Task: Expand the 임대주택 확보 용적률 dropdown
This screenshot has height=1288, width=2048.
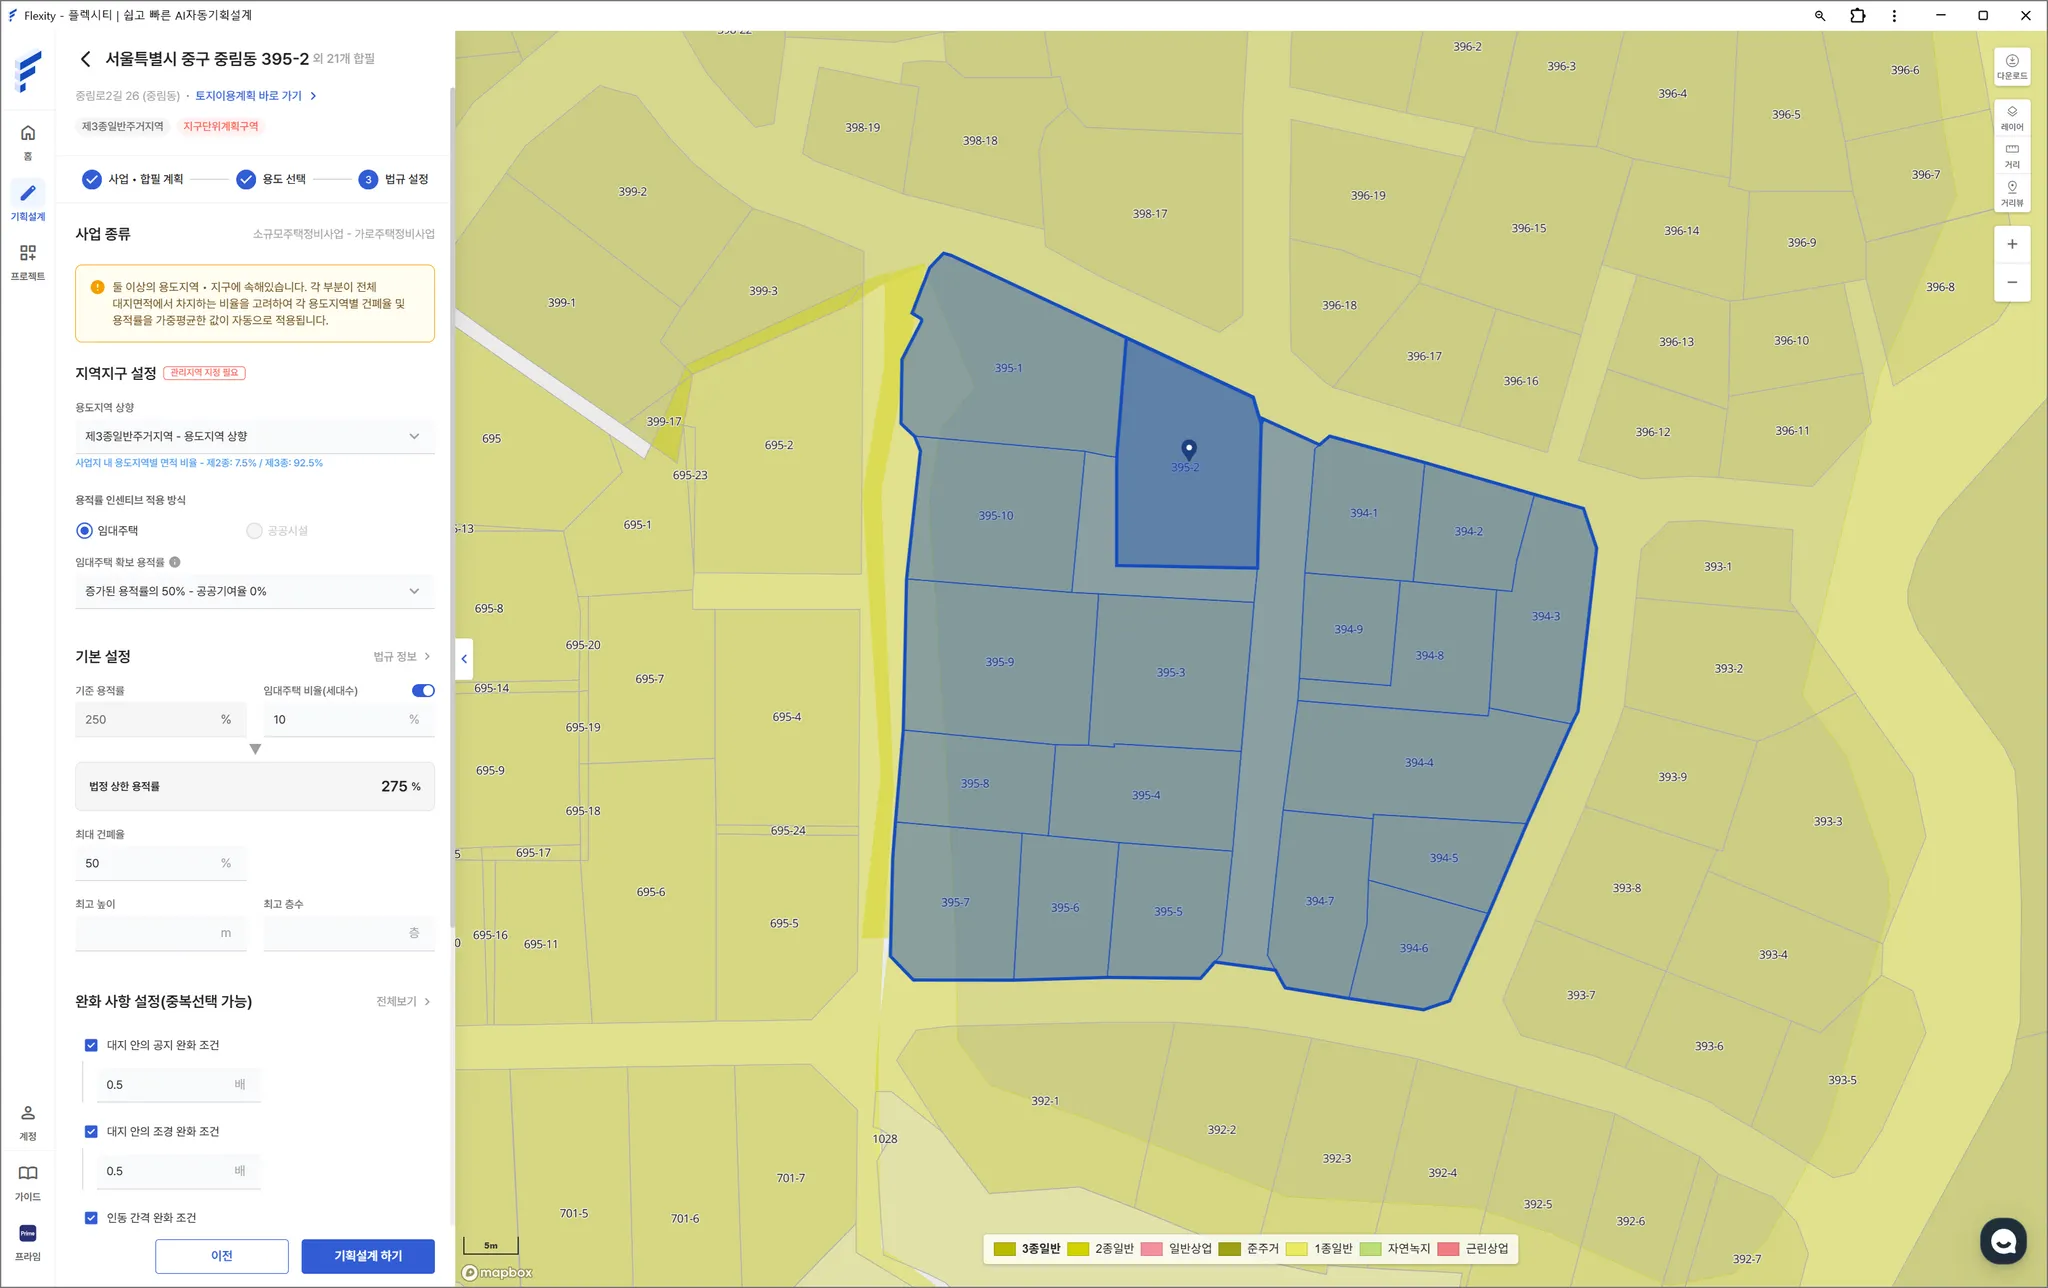Action: click(x=254, y=591)
